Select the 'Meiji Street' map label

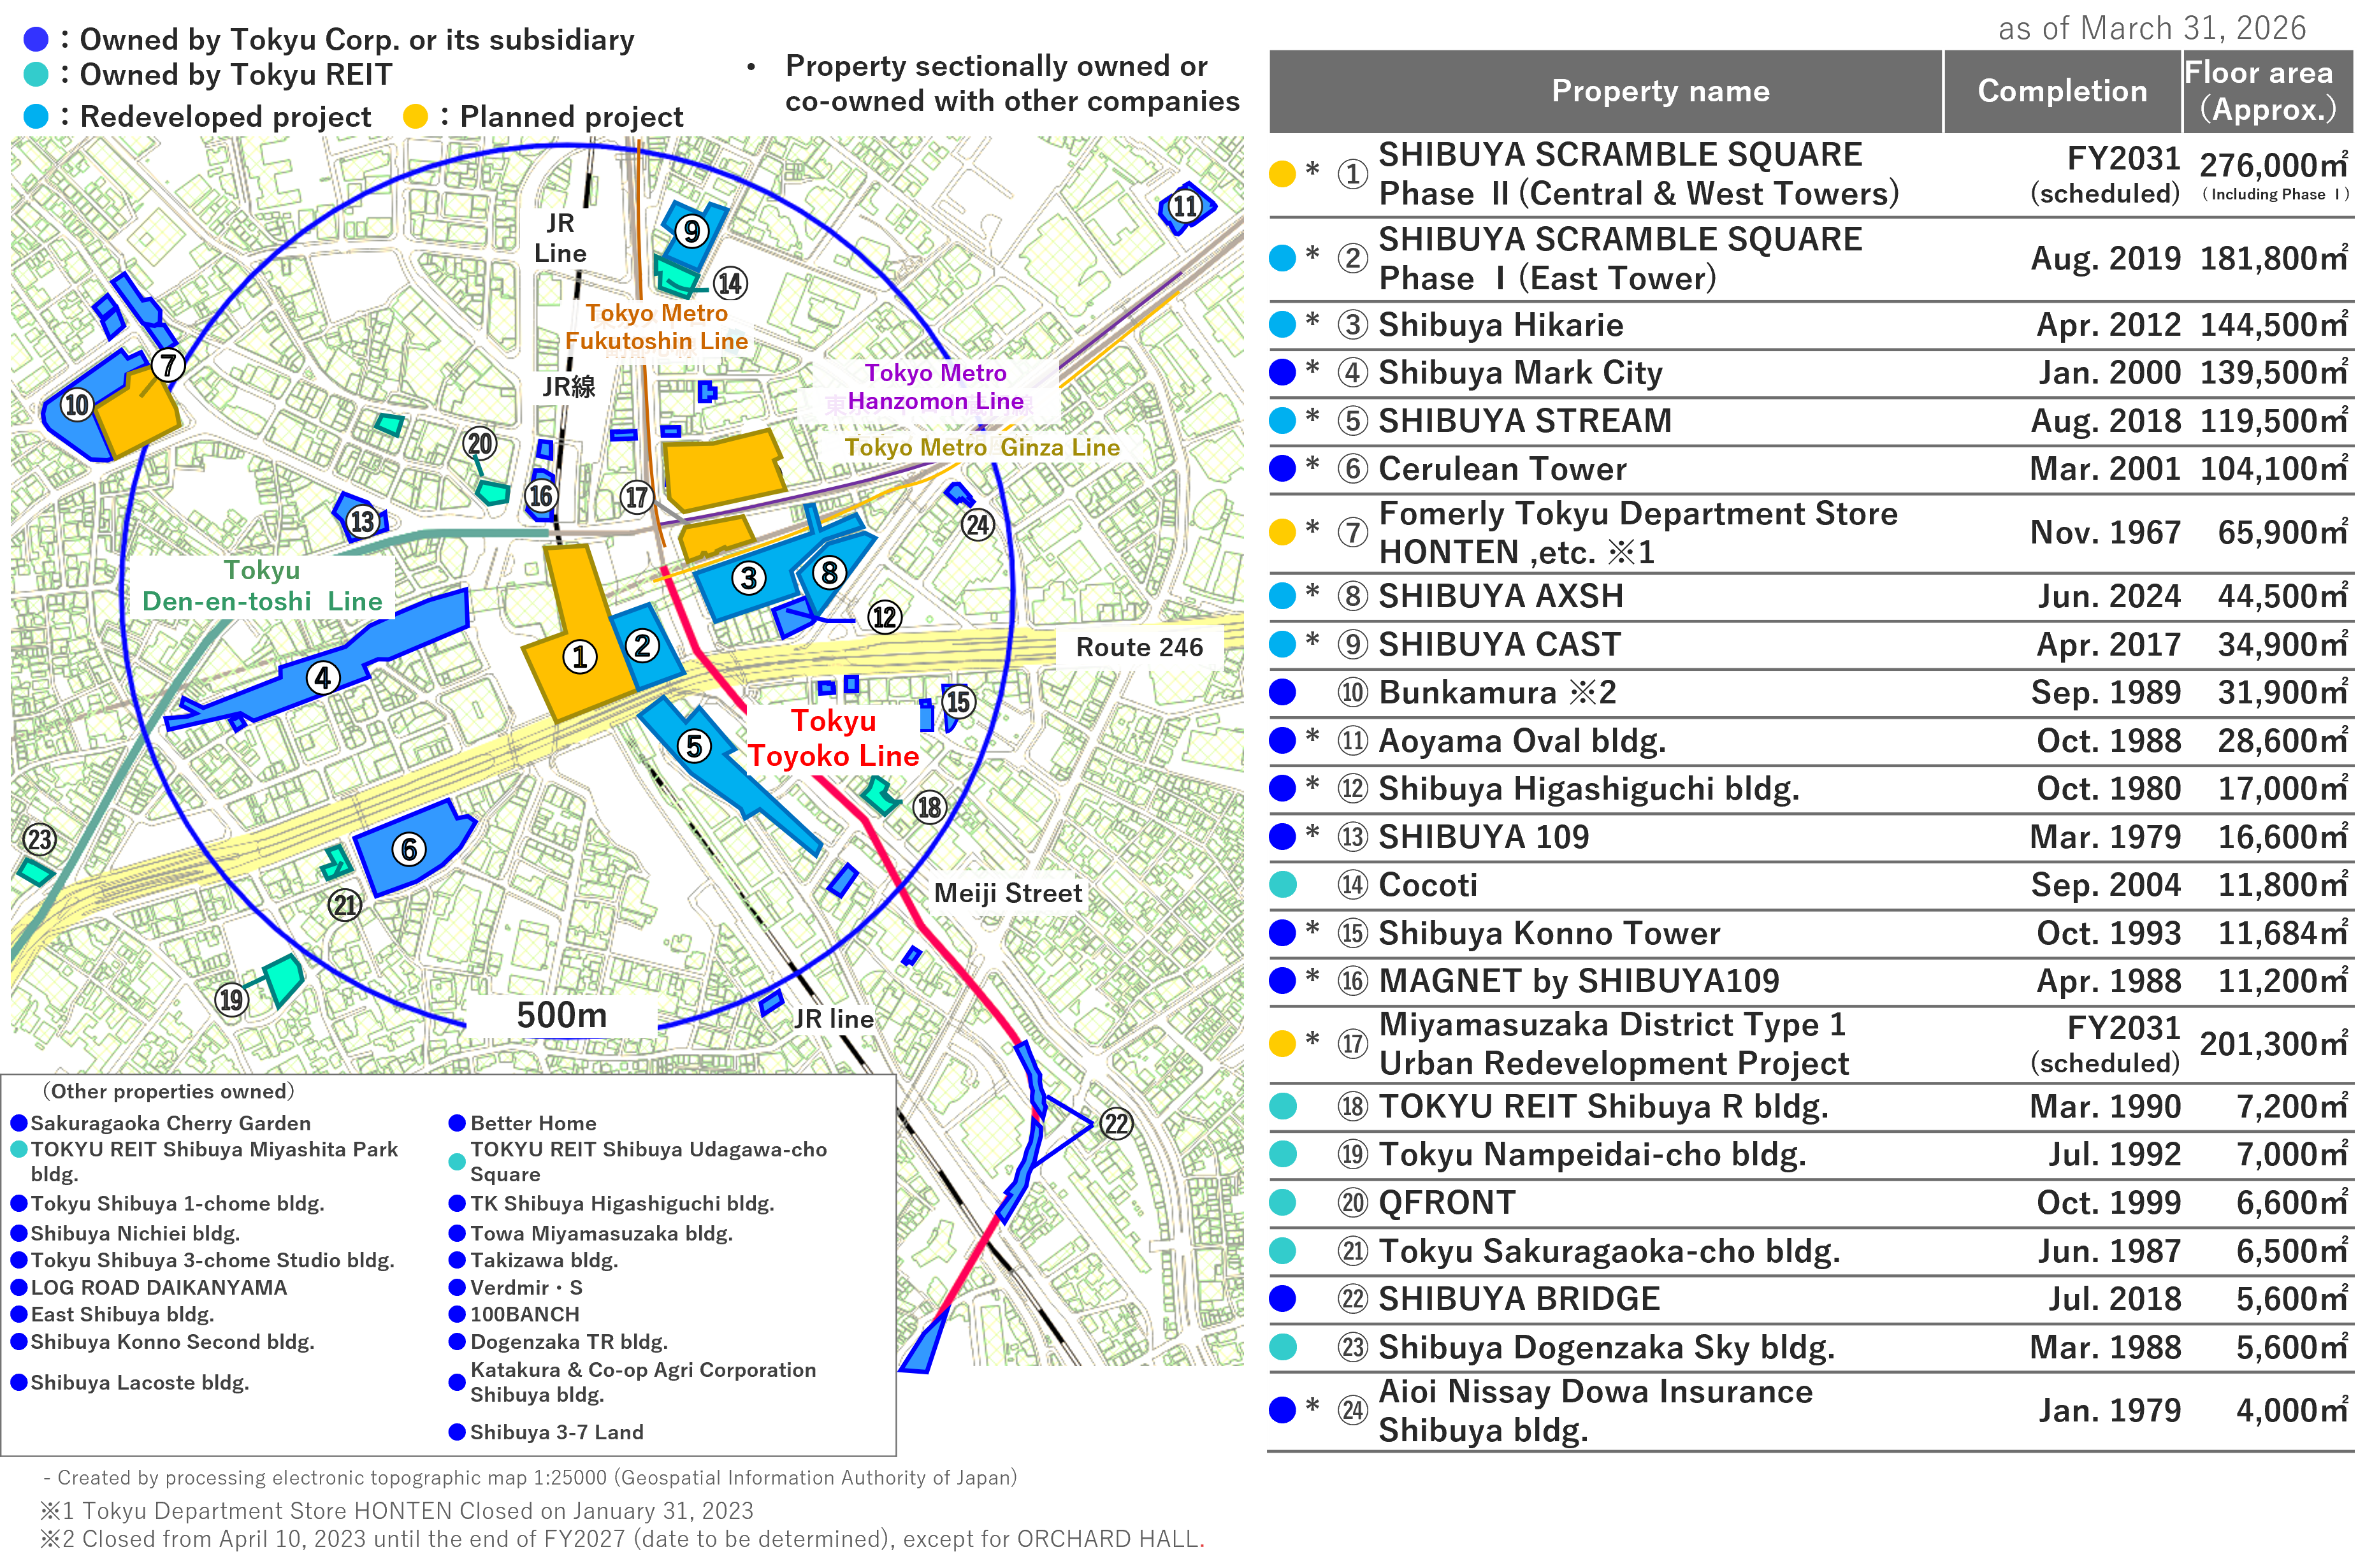(1008, 893)
